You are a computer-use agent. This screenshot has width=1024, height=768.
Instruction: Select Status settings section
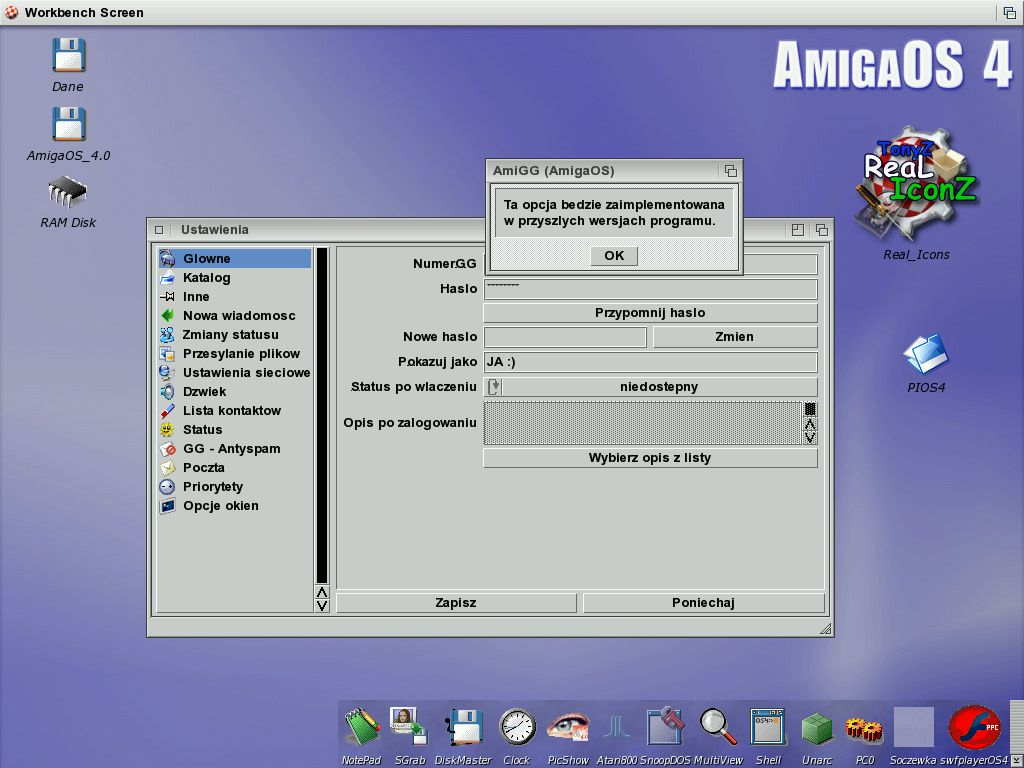pos(235,429)
